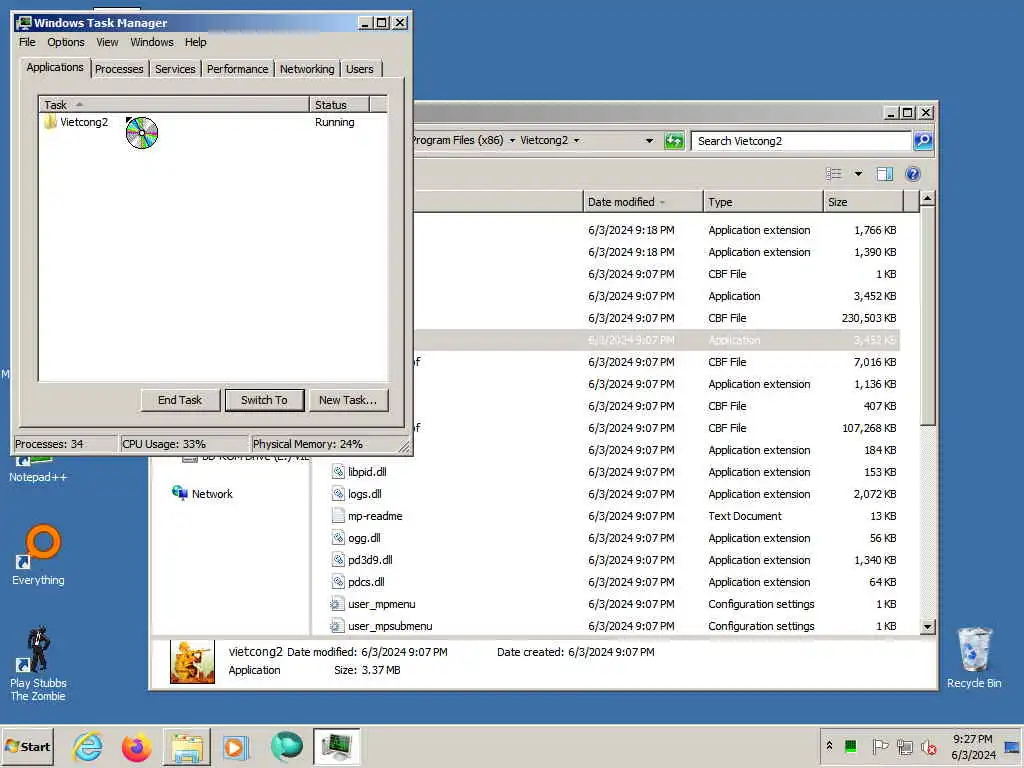Open Internet Explorer from the taskbar

(x=88, y=746)
